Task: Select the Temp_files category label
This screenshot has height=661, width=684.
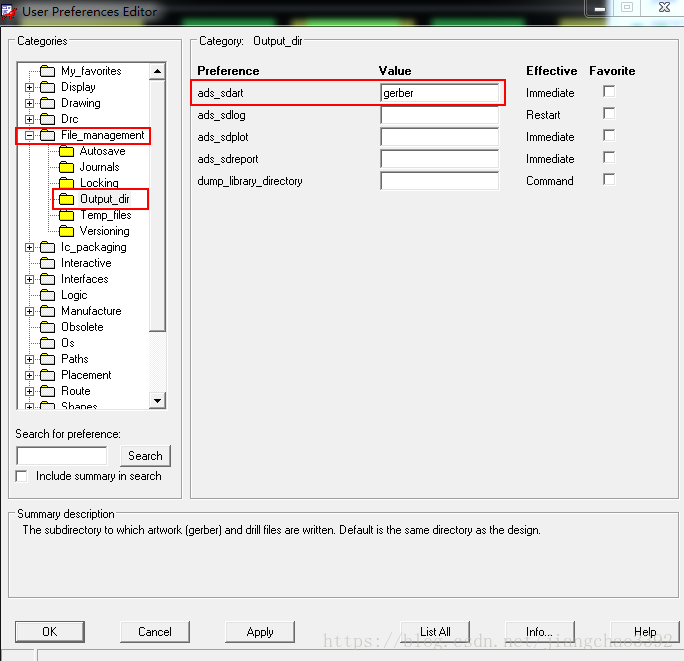Action: click(106, 215)
